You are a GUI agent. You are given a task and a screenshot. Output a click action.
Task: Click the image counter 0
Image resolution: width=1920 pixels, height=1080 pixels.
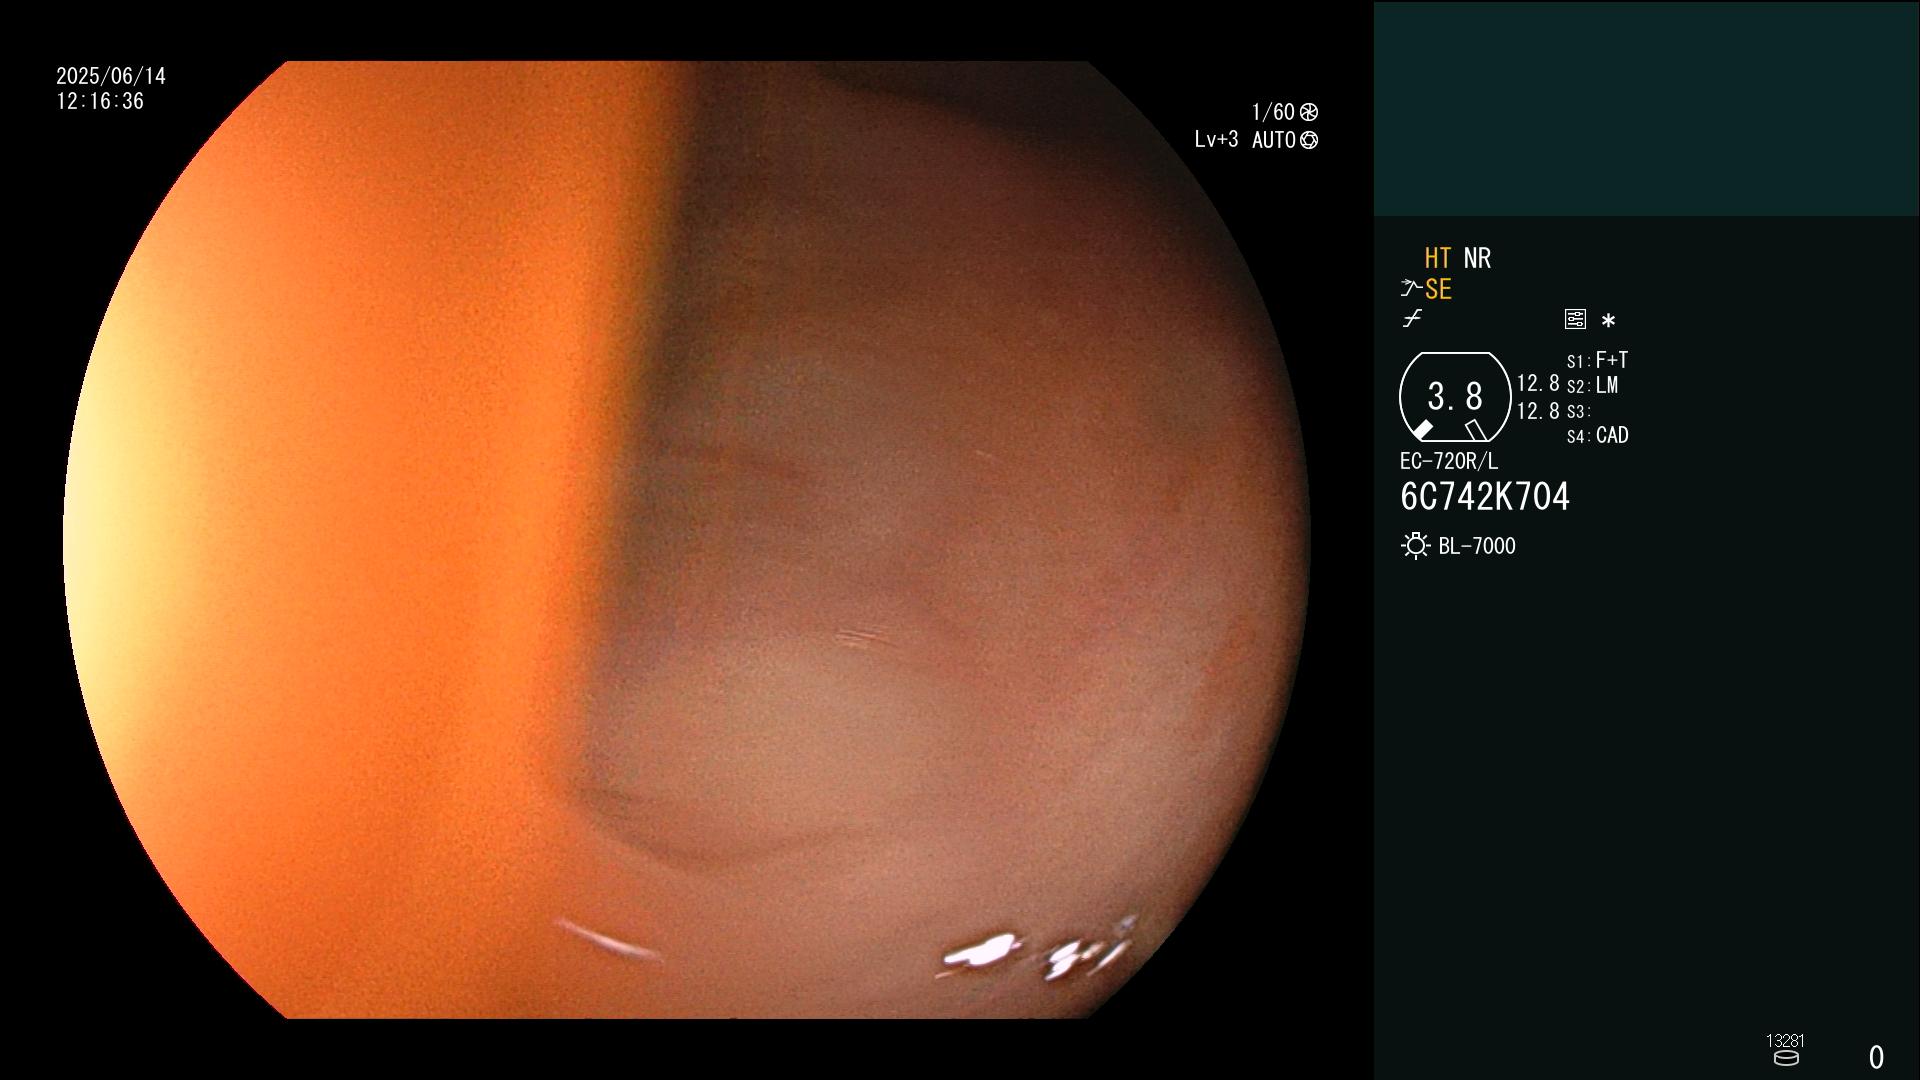point(1876,1057)
